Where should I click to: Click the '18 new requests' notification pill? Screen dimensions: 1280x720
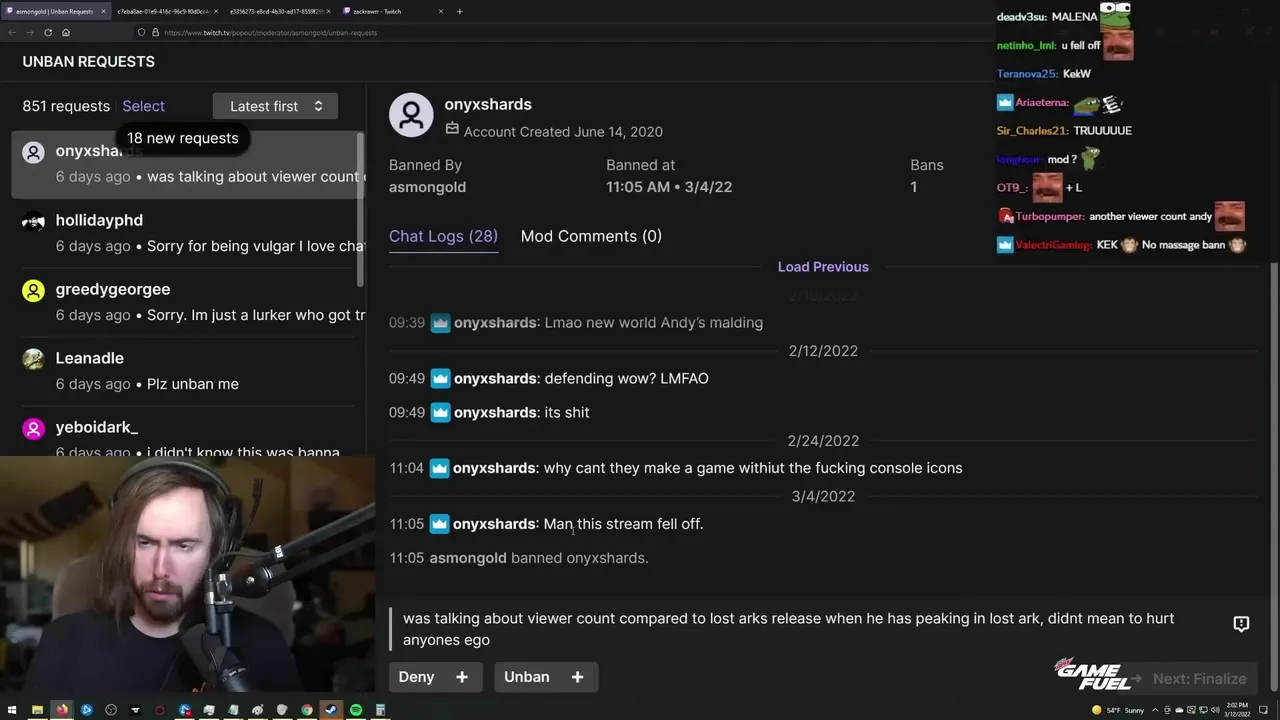(x=182, y=138)
